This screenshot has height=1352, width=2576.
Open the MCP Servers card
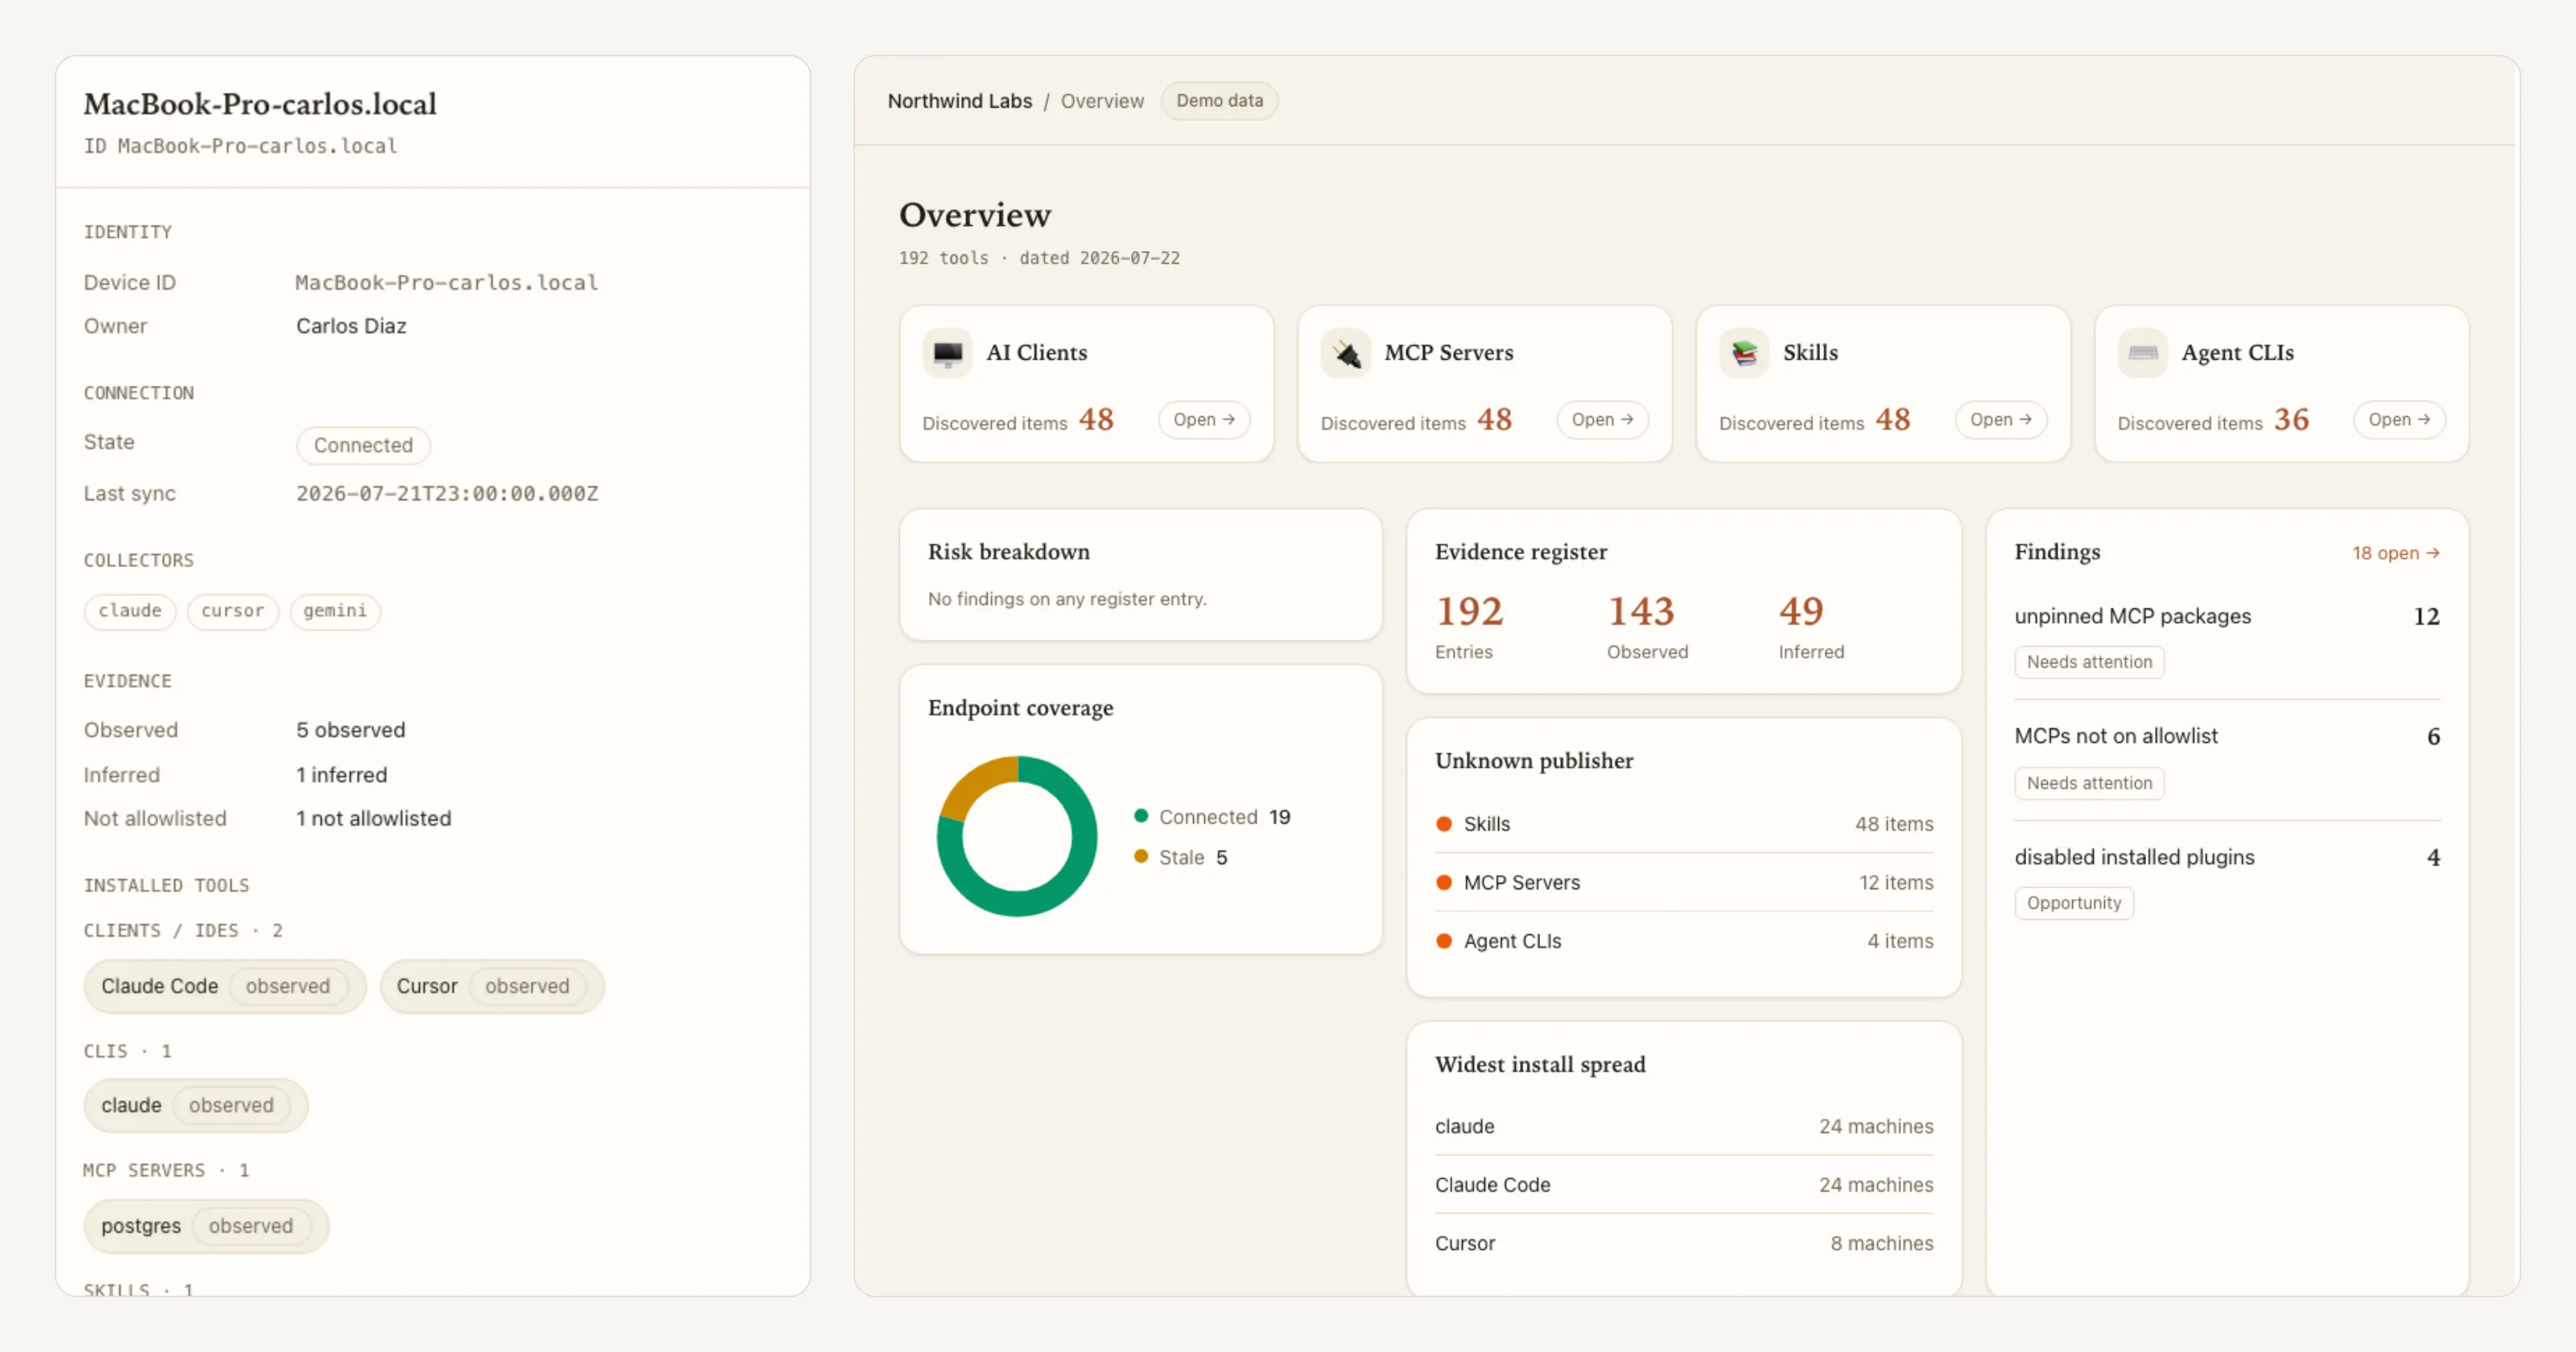coord(1602,420)
